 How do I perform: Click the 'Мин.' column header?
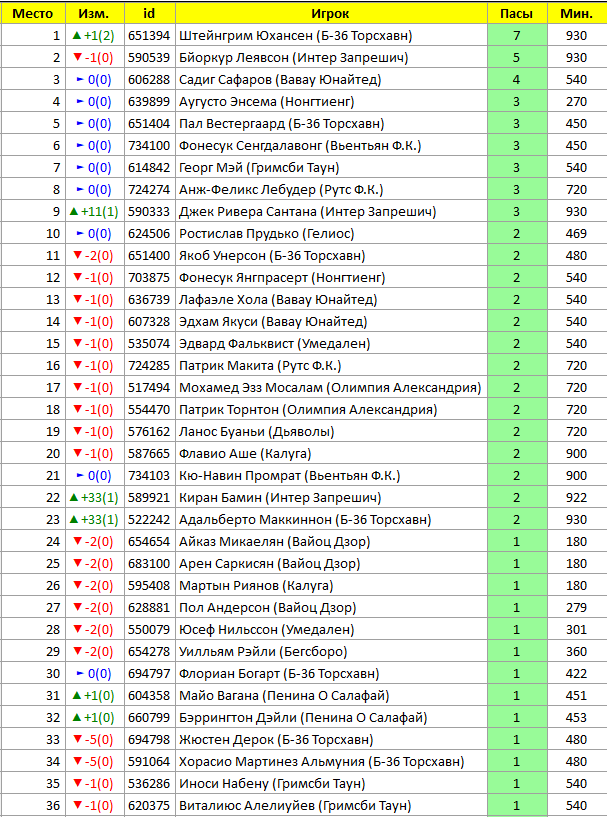point(577,14)
